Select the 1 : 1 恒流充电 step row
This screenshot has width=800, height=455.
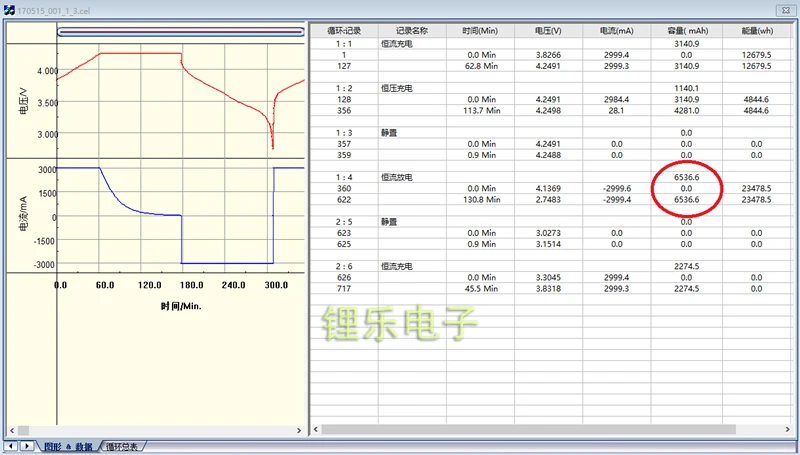pyautogui.click(x=551, y=44)
